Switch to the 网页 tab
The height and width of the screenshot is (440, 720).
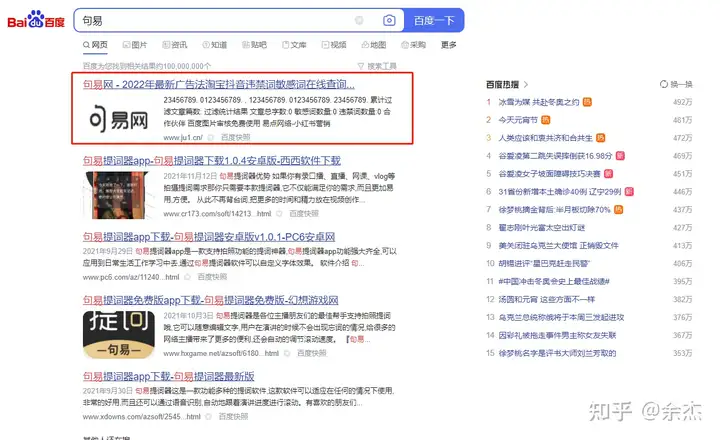click(x=95, y=45)
